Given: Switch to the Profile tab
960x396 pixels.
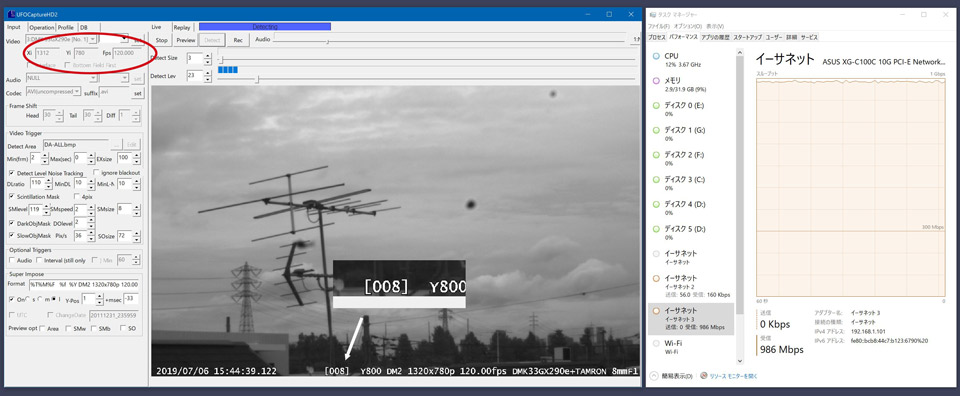Looking at the screenshot, I should tap(66, 27).
